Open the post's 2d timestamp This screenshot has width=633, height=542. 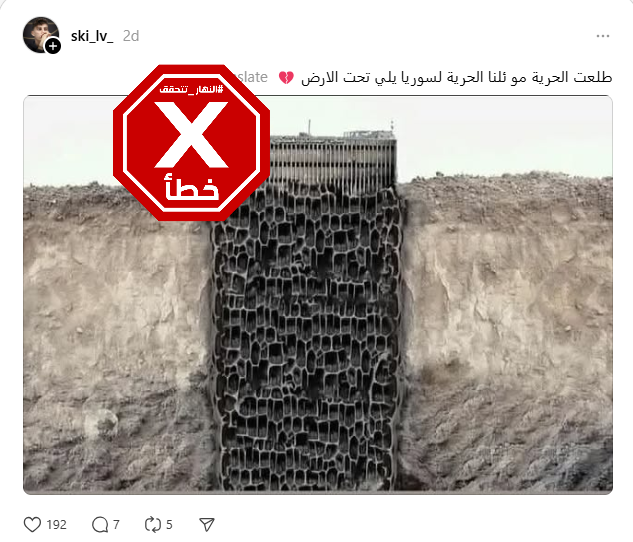(131, 36)
